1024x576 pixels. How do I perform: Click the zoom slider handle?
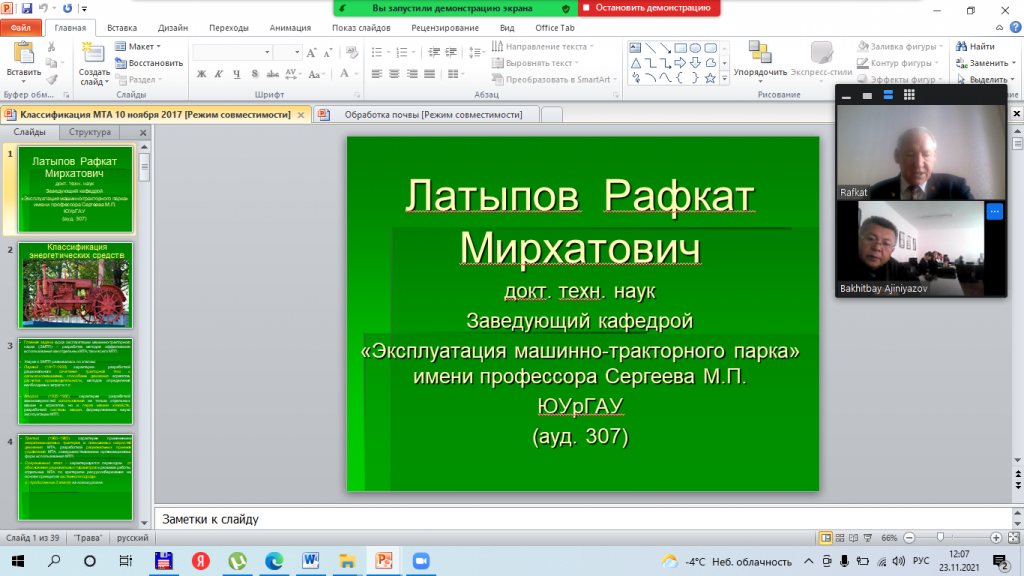point(940,537)
